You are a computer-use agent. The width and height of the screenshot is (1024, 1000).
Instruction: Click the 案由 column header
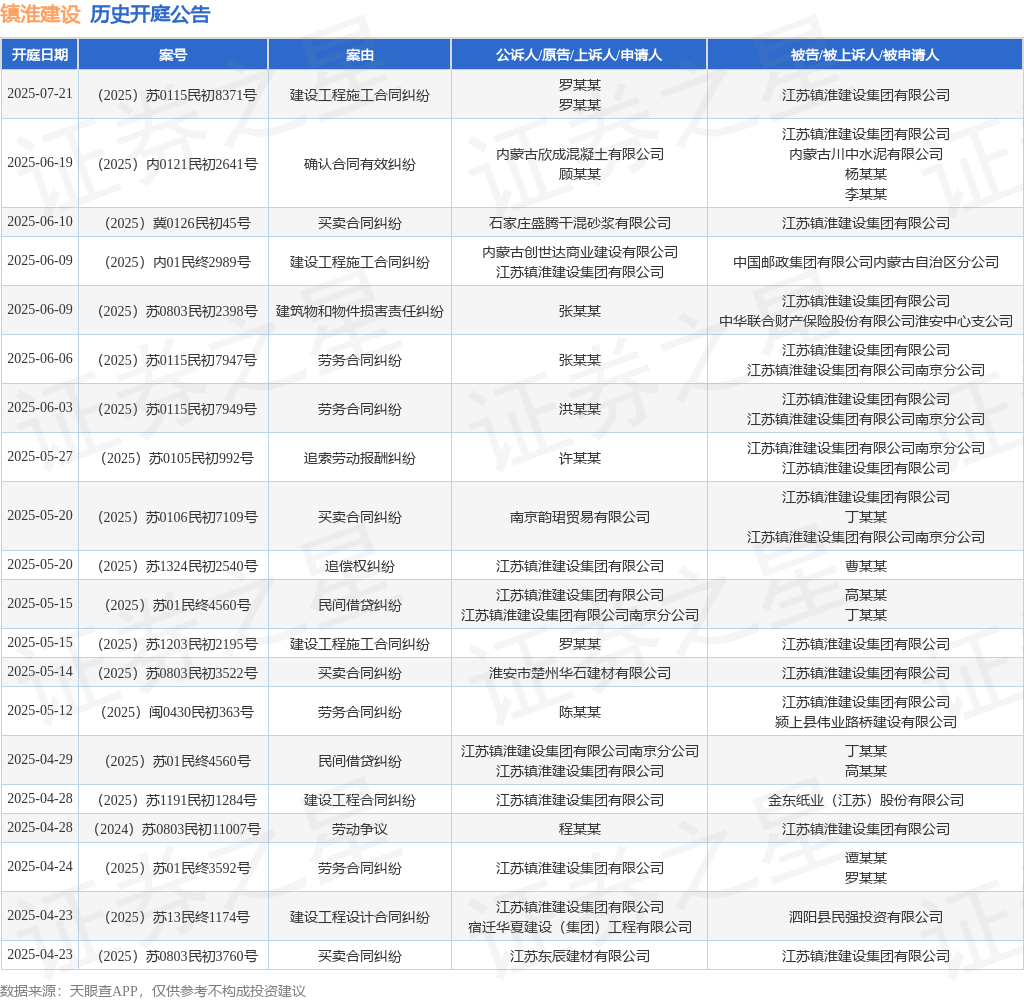(360, 55)
